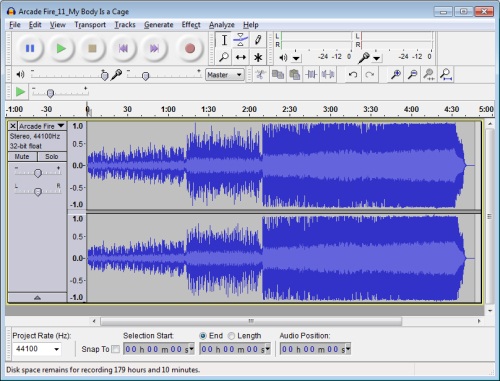Start recording with the Record button
Image resolution: width=500 pixels, height=381 pixels.
pyautogui.click(x=190, y=49)
